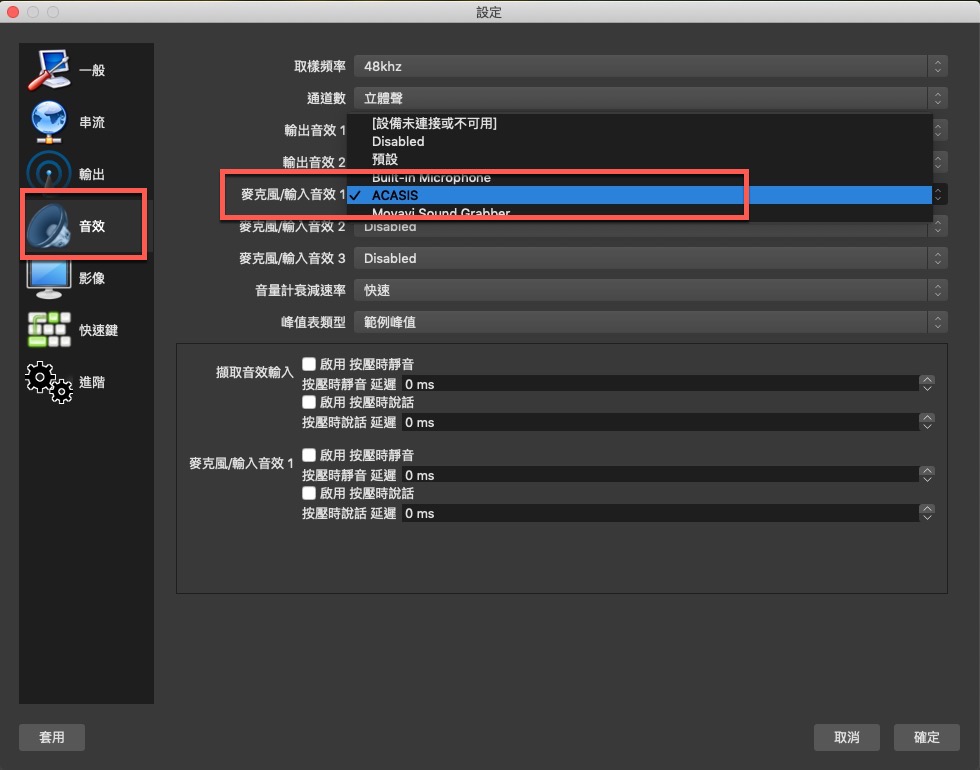The height and width of the screenshot is (770, 980).
Task: Enable 按壓時說話 for 擷取音效輸入
Action: (309, 402)
